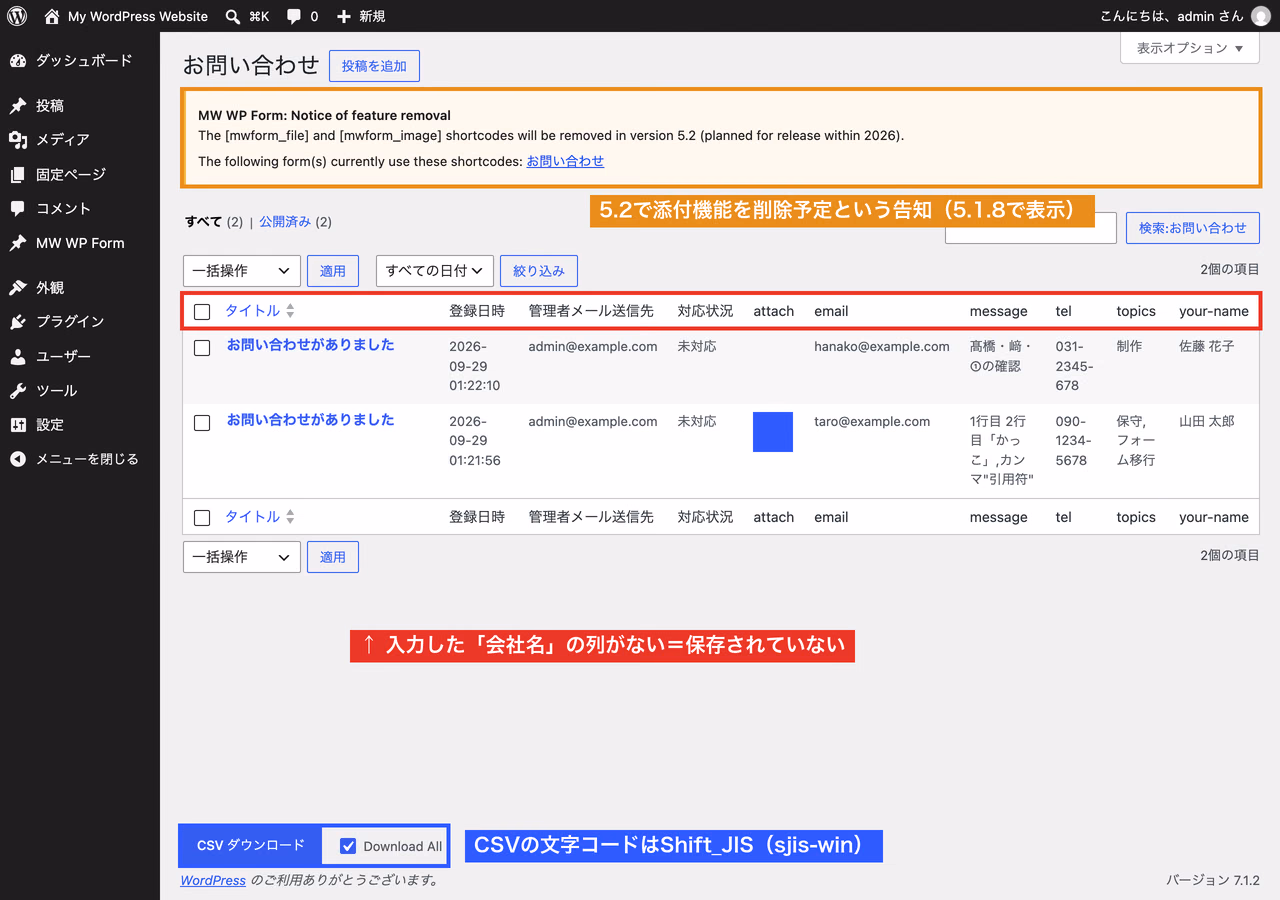
Task: Open the admin user avatar
Action: [x=1260, y=16]
